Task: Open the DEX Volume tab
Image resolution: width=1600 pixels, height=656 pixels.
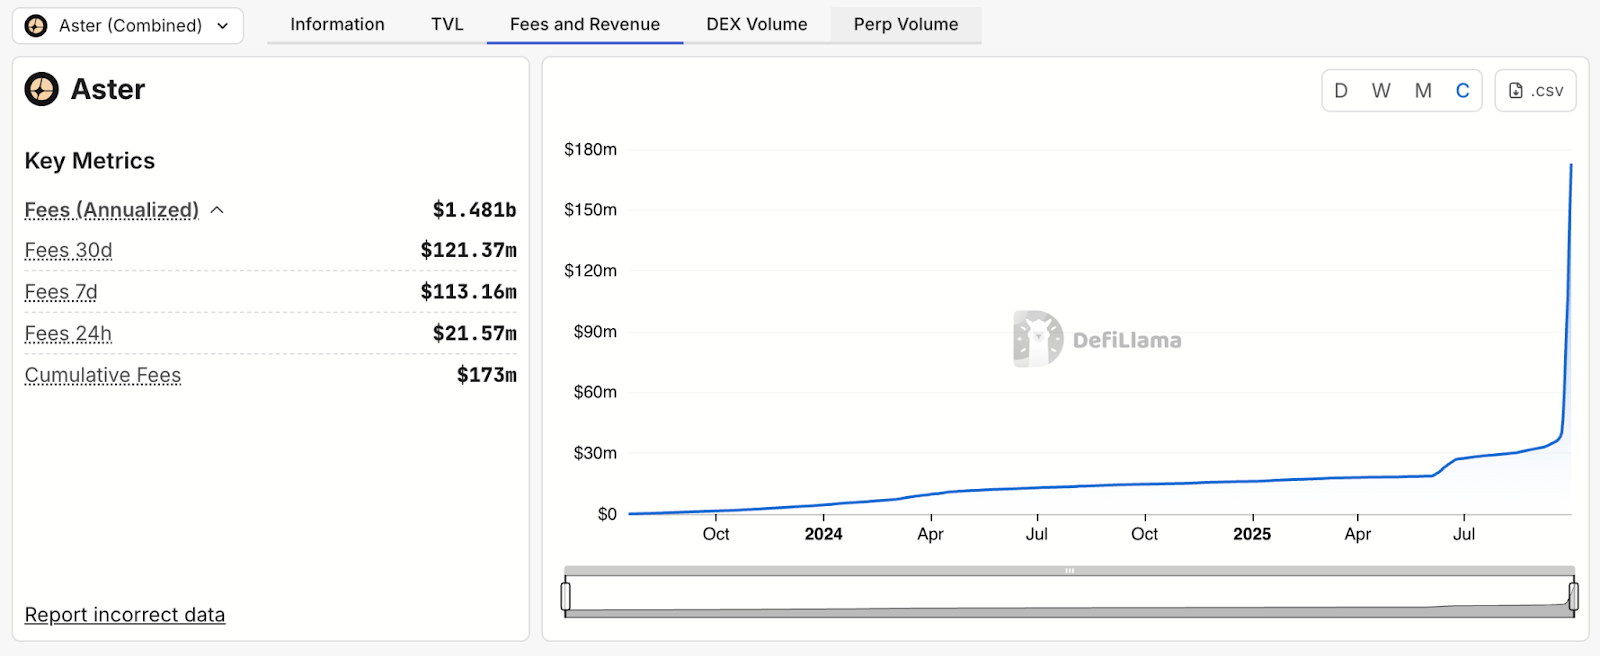Action: [x=756, y=25]
